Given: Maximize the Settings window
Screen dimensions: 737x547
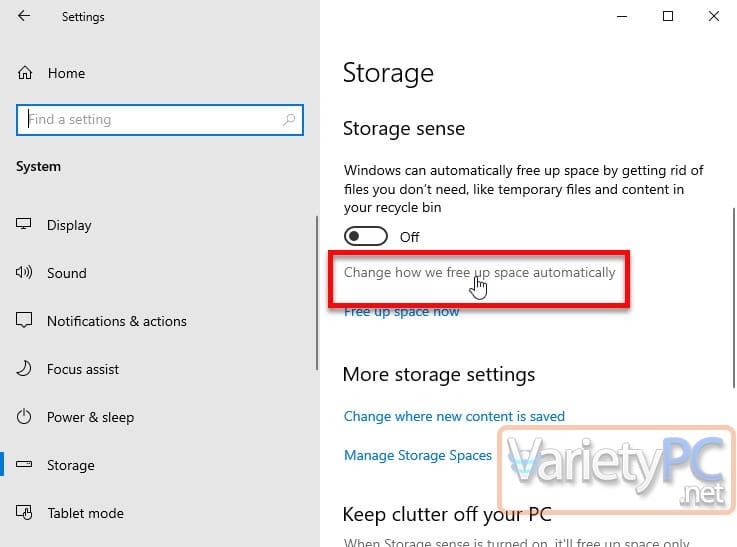Looking at the screenshot, I should pyautogui.click(x=667, y=16).
